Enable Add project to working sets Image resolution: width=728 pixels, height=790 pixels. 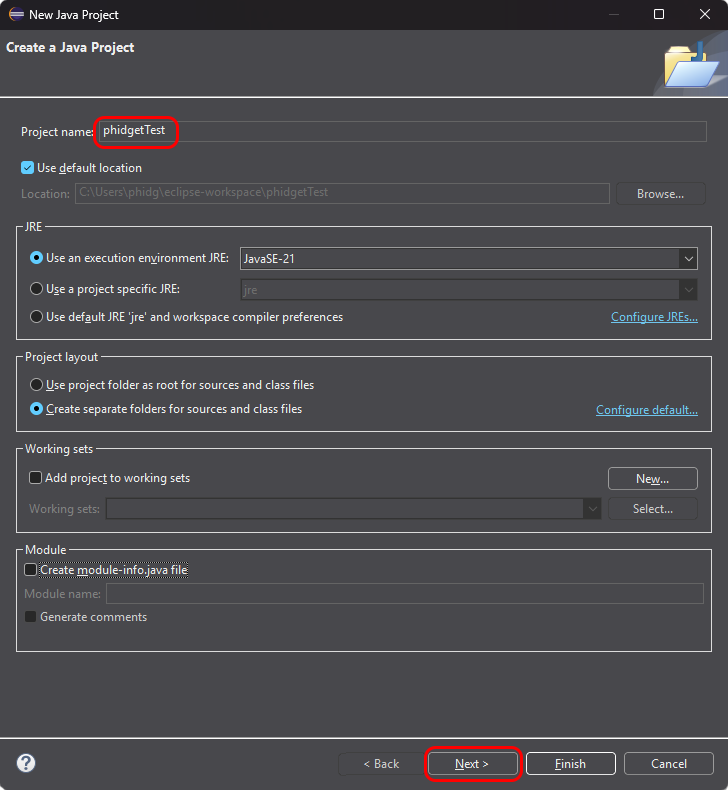point(36,478)
